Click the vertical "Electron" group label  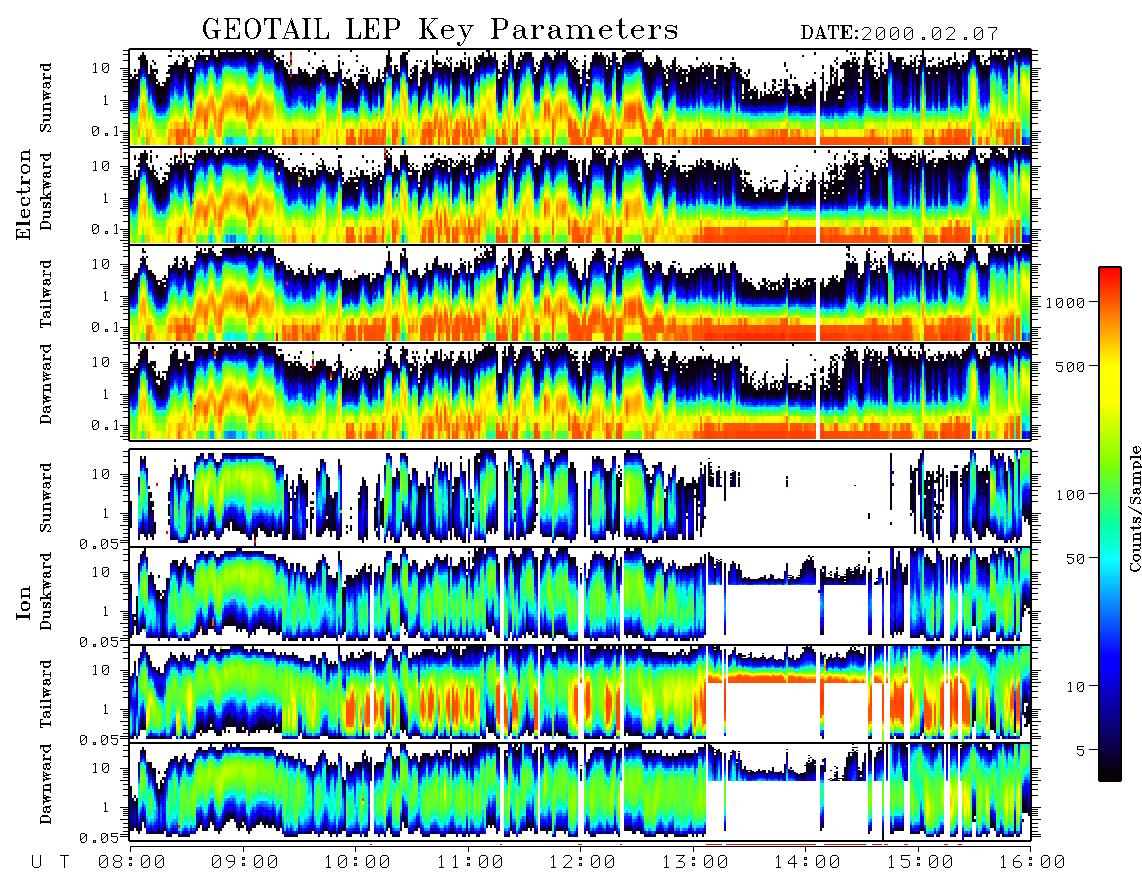(x=24, y=195)
